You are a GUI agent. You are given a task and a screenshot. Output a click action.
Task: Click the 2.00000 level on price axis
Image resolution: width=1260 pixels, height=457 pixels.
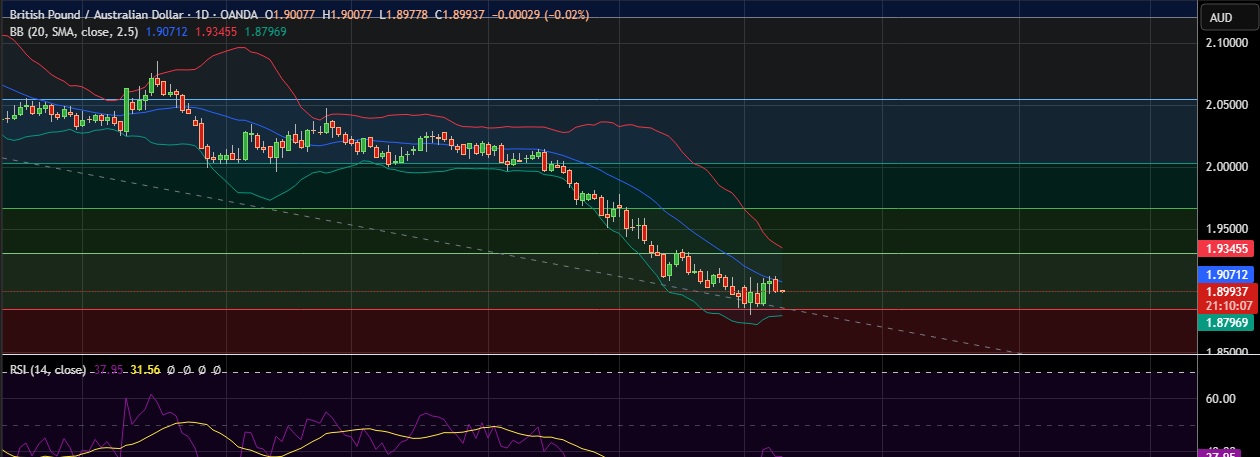tap(1229, 166)
